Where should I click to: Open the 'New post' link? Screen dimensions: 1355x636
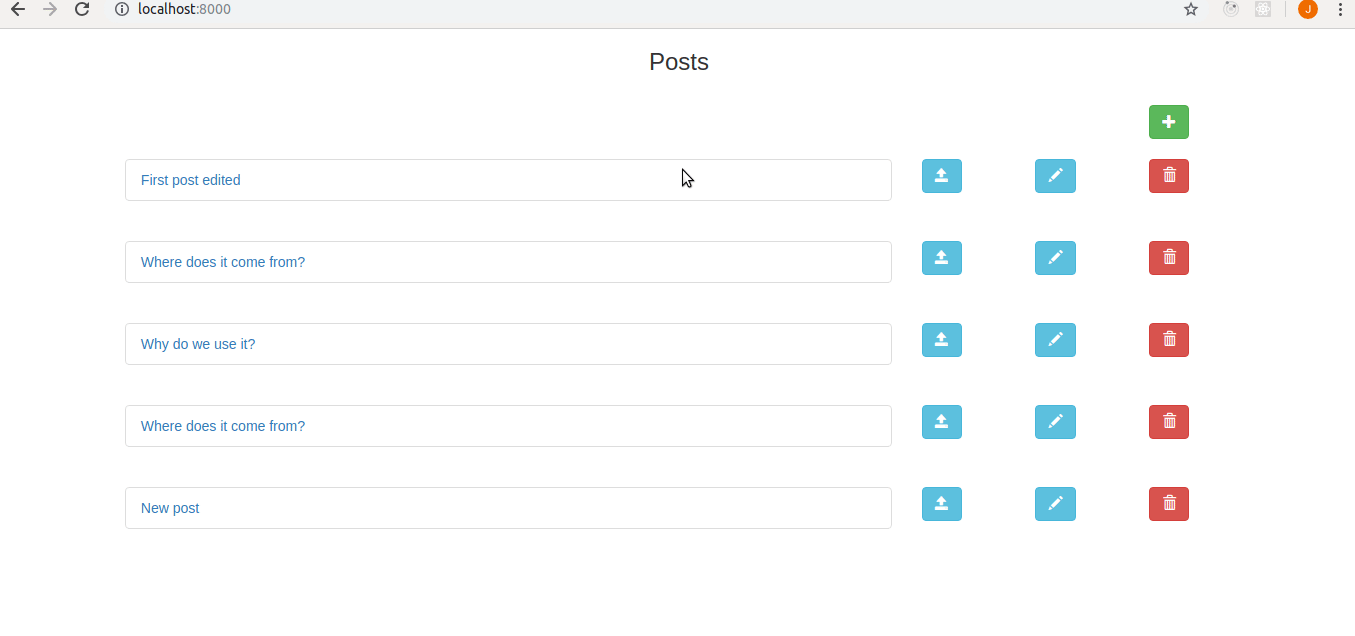[x=170, y=508]
